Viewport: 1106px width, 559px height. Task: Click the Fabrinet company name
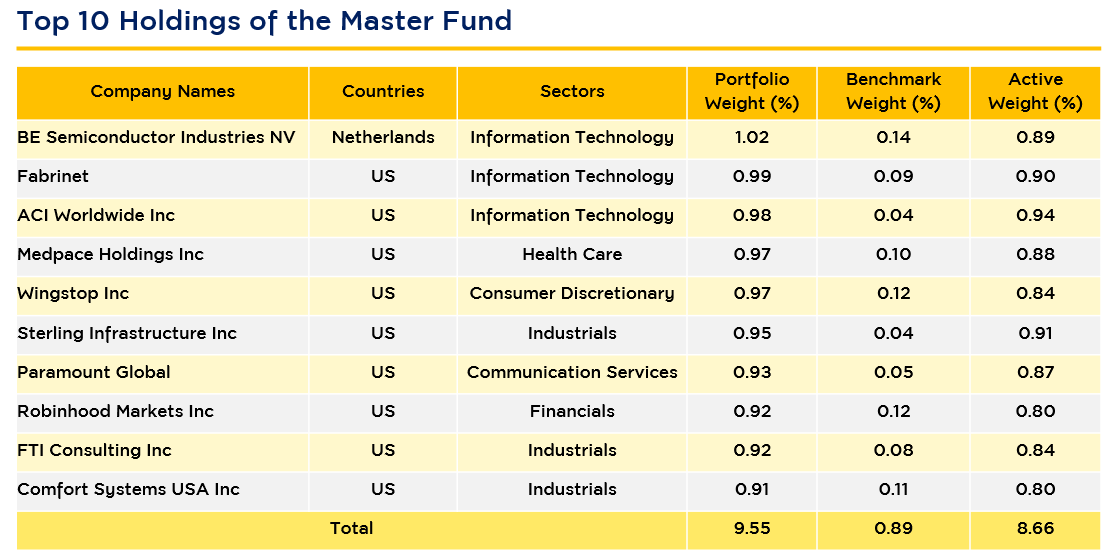click(53, 177)
